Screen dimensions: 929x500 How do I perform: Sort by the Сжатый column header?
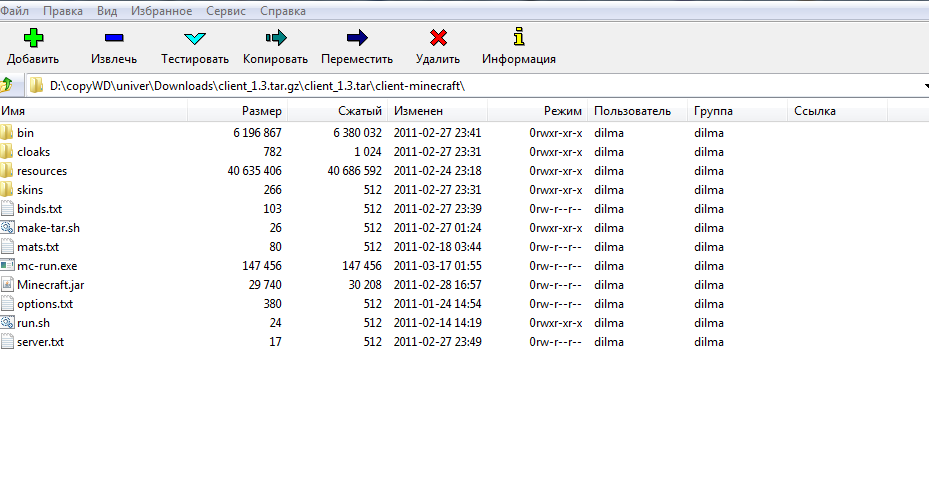click(338, 111)
